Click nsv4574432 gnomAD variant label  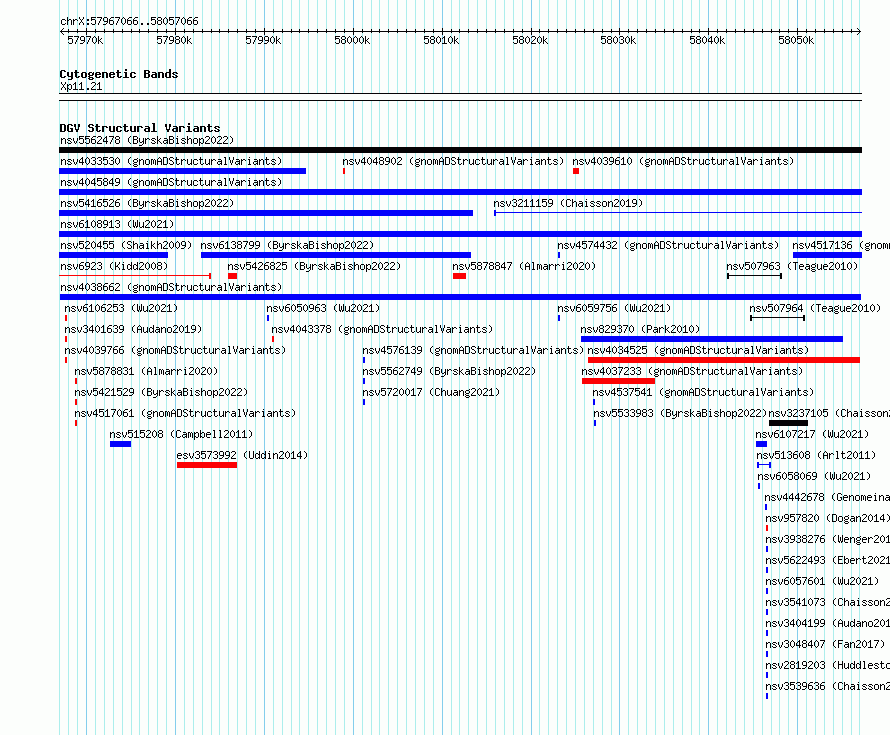[x=668, y=245]
